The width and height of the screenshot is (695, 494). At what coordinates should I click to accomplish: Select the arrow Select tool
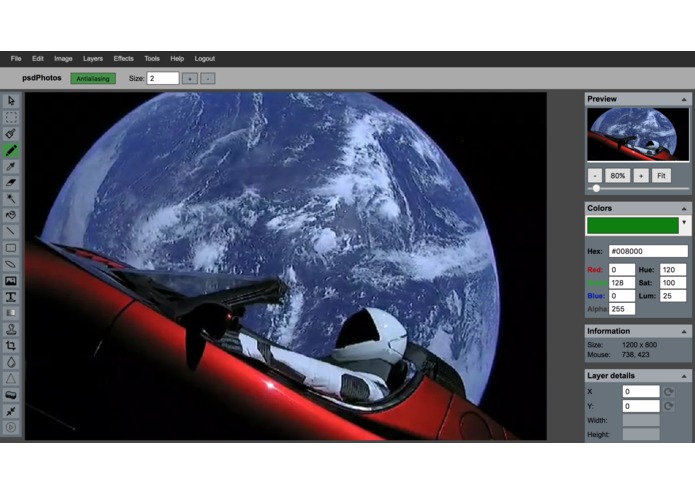tap(11, 101)
